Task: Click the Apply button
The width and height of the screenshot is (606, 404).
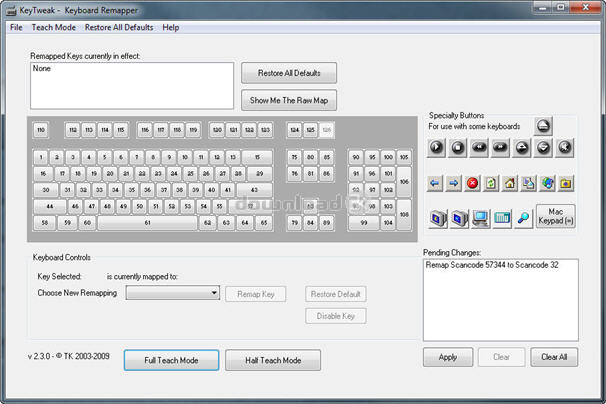Action: (448, 357)
